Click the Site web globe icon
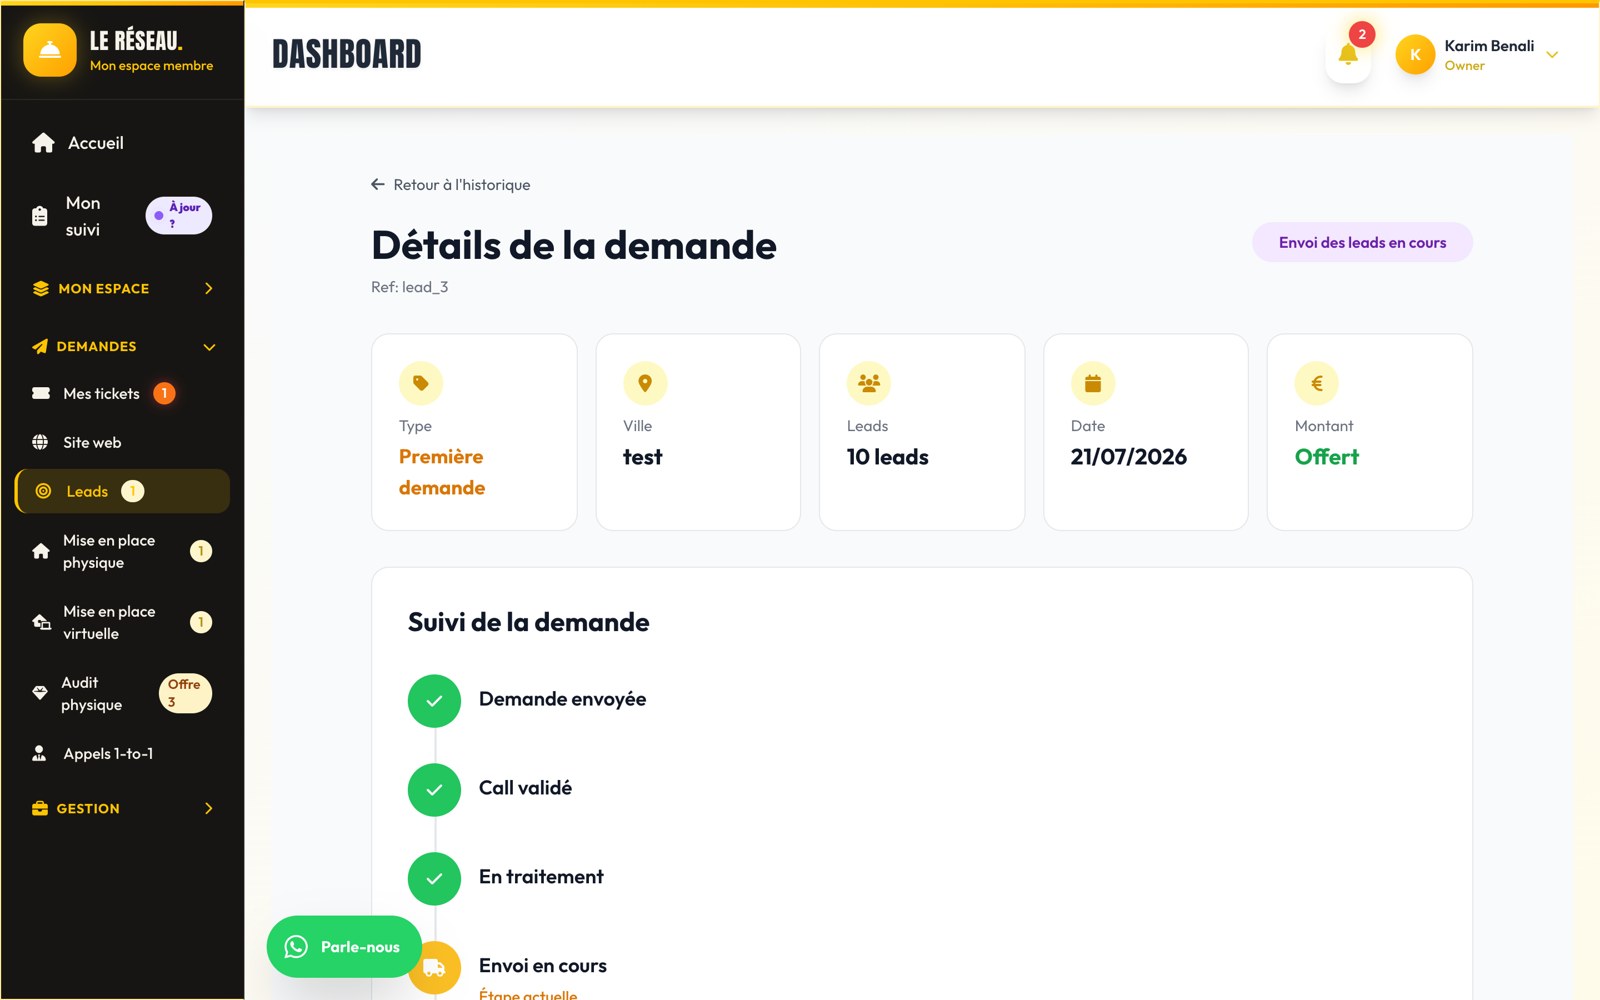The image size is (1600, 1000). pyautogui.click(x=40, y=442)
